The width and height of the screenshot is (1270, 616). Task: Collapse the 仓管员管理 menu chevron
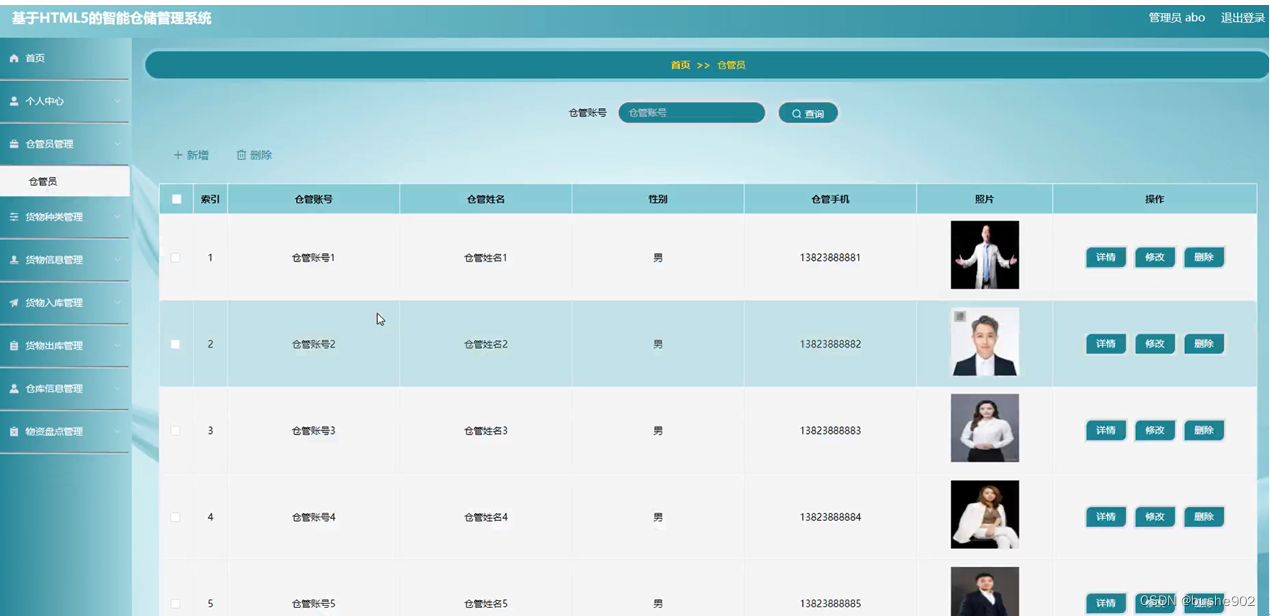tap(117, 144)
